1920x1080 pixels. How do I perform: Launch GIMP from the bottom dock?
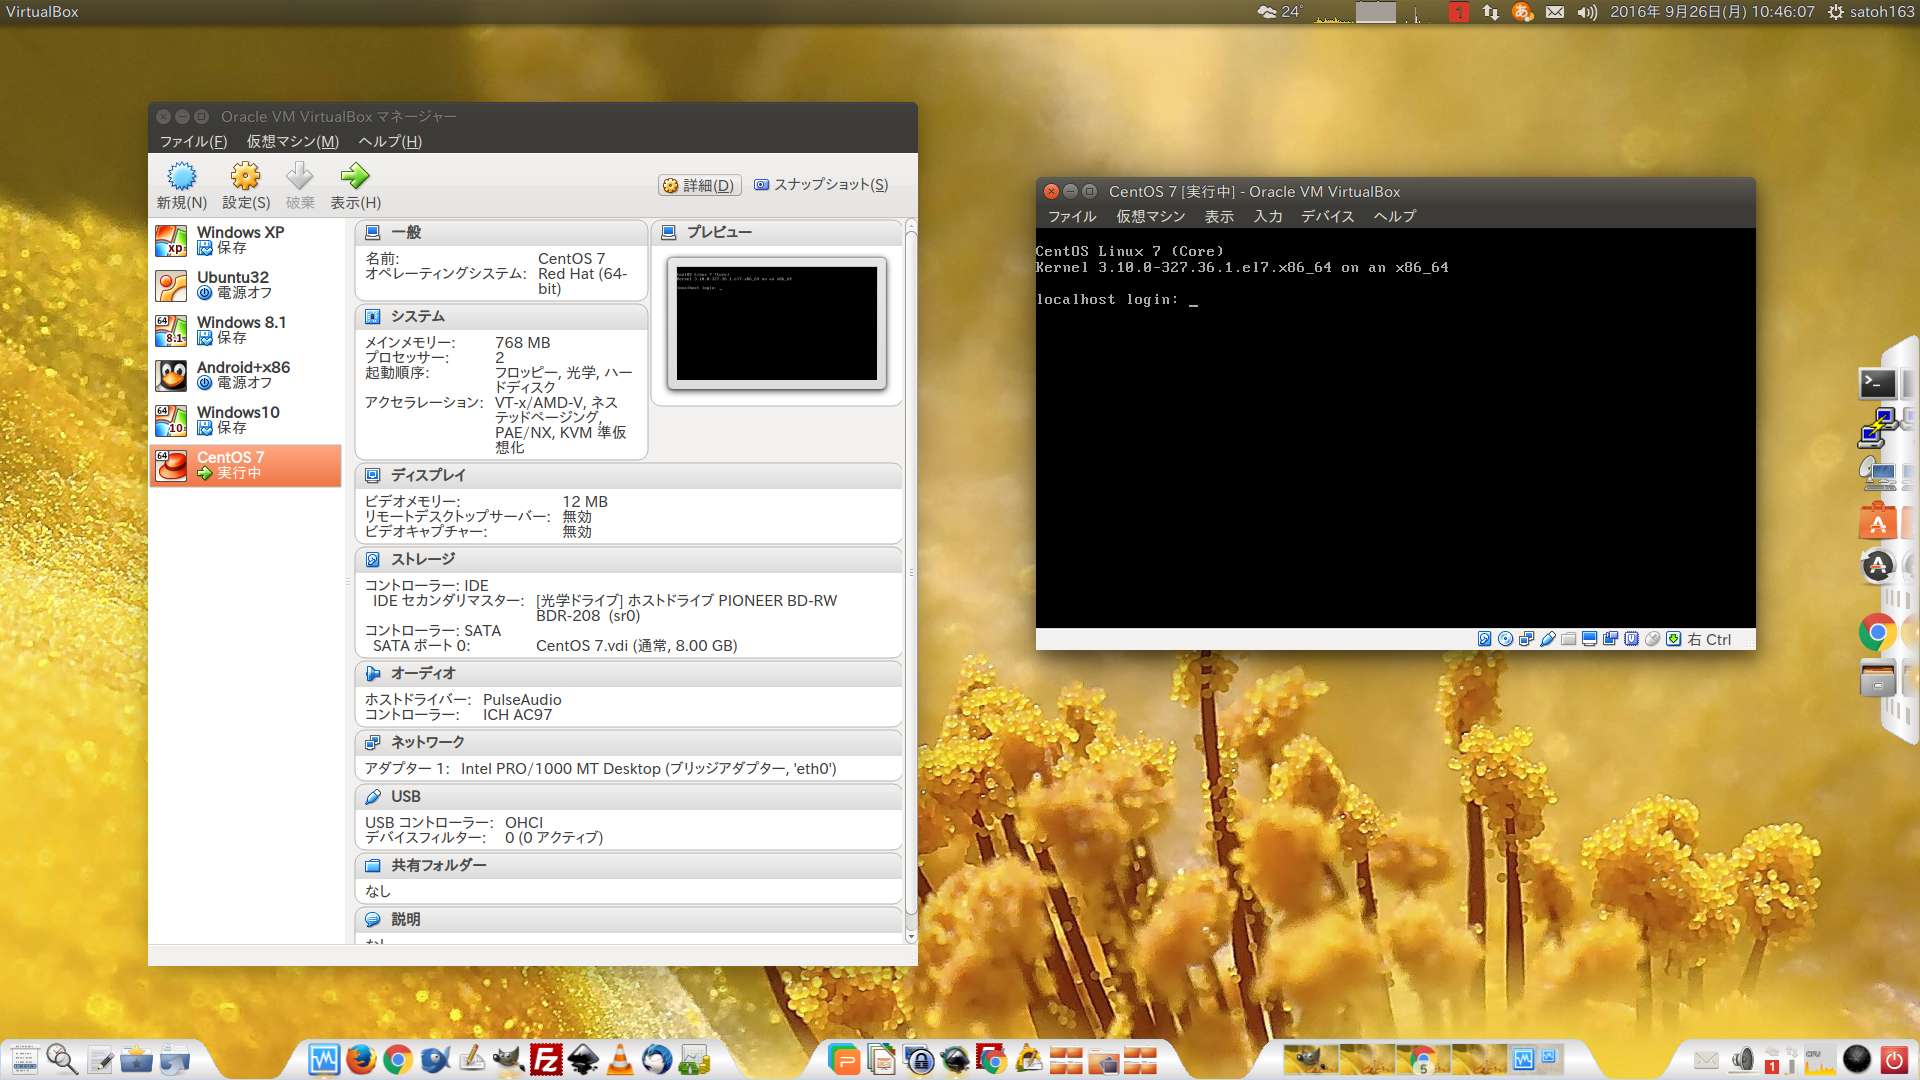click(x=509, y=1059)
